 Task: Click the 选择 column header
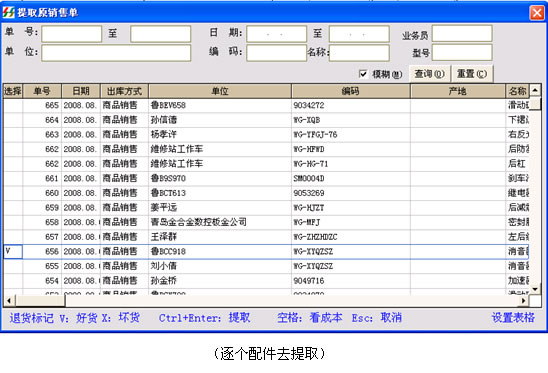point(13,91)
